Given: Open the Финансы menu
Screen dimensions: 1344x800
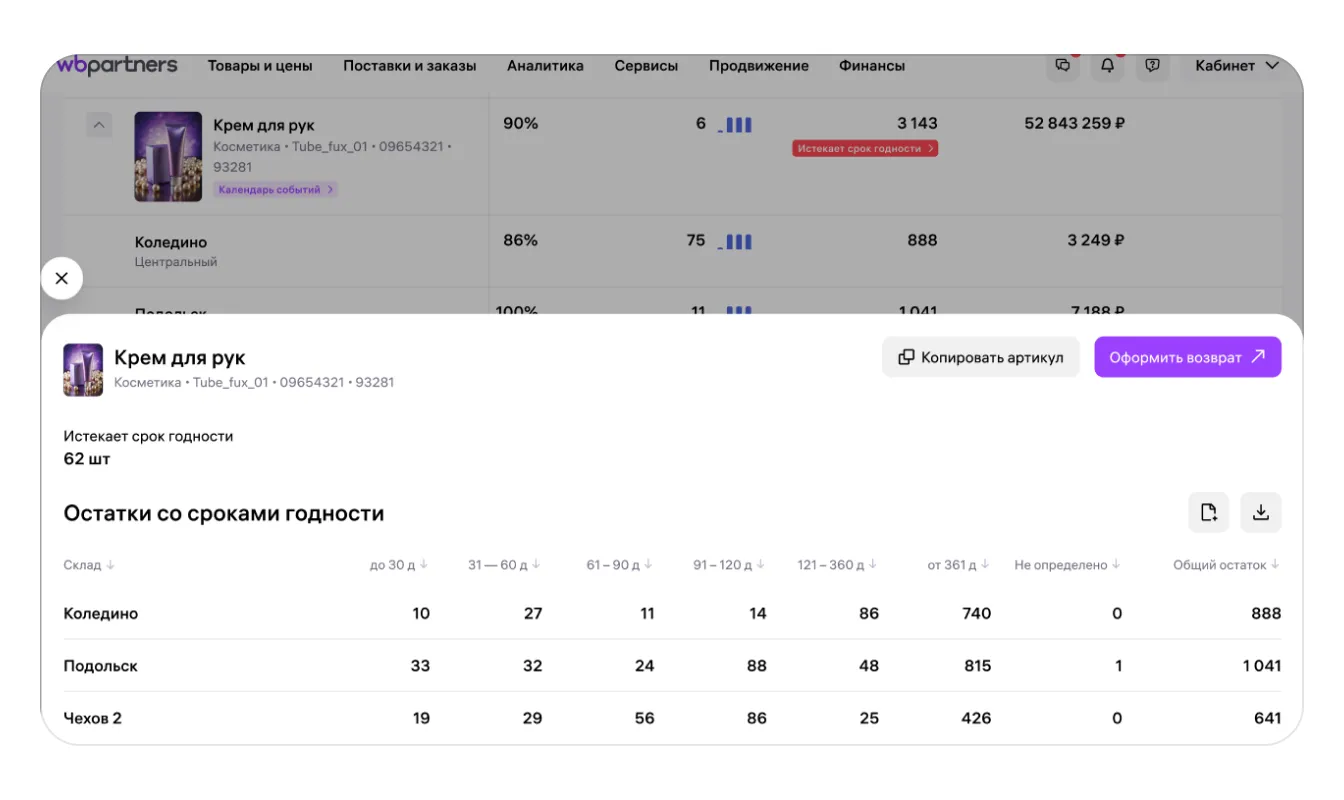Looking at the screenshot, I should [872, 66].
